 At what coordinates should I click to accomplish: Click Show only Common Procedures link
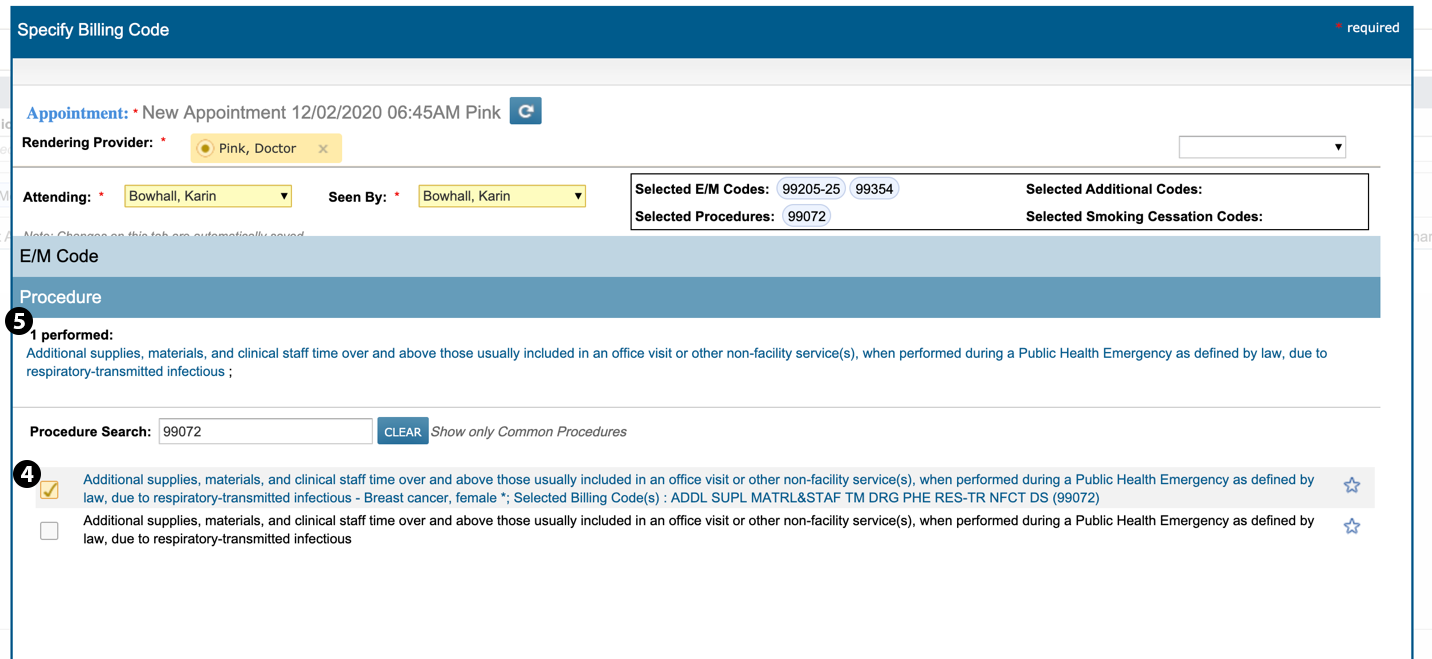[x=528, y=432]
